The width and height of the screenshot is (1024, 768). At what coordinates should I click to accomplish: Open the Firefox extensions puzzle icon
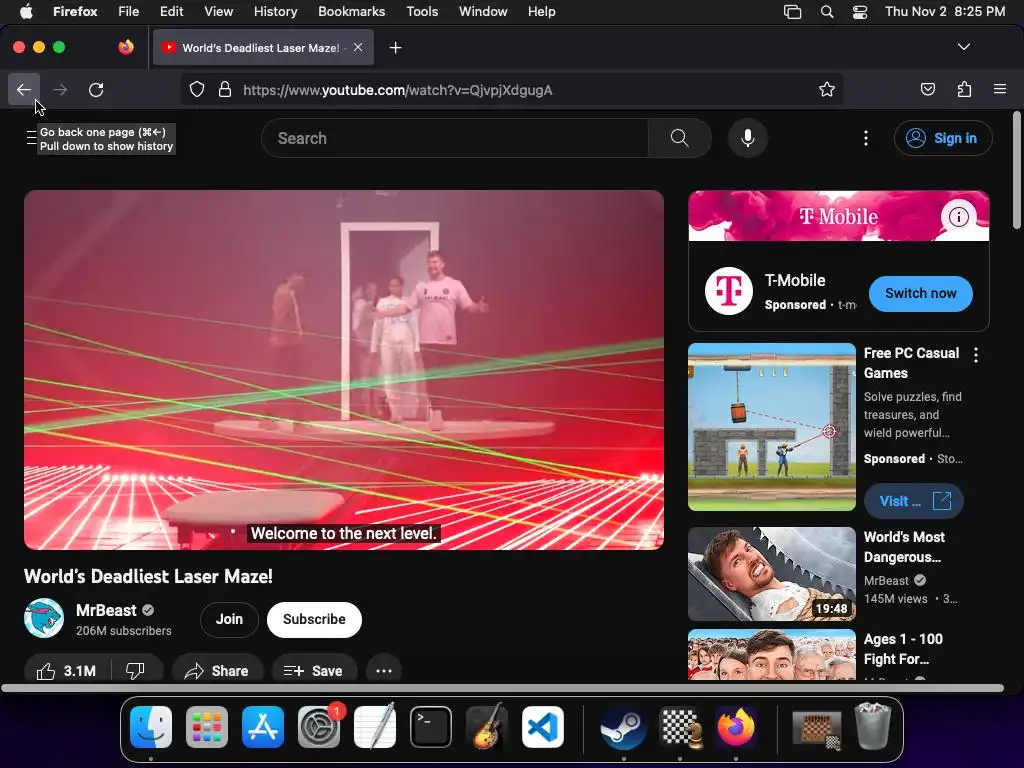pos(964,89)
